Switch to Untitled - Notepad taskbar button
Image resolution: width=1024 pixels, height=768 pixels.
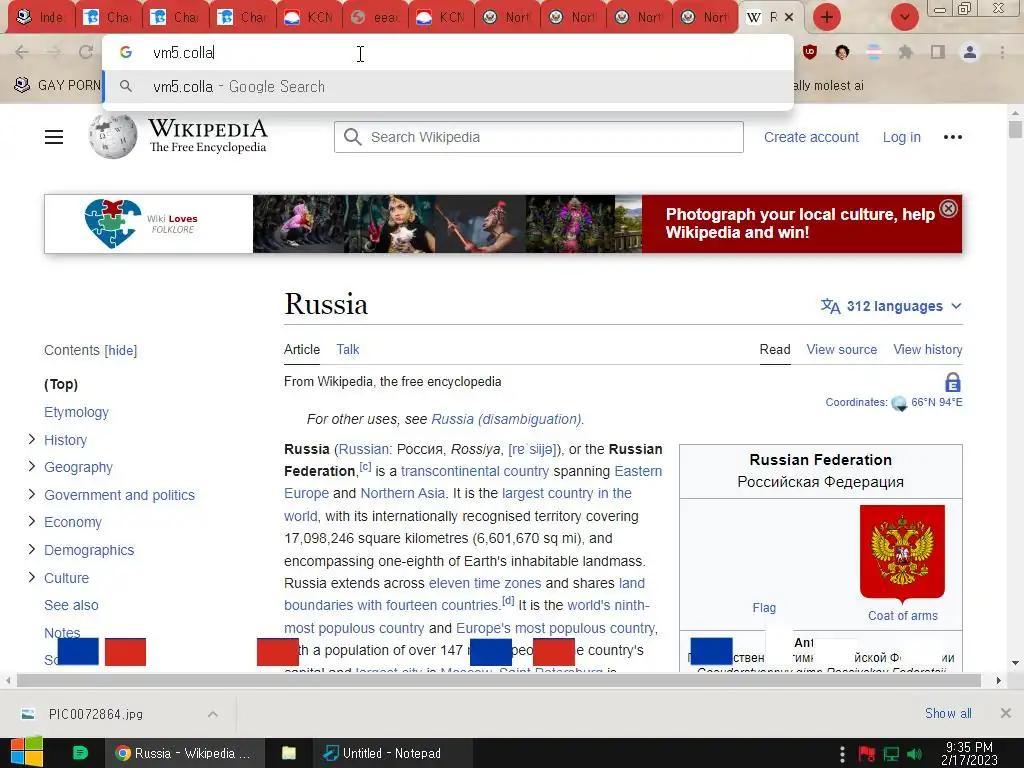pos(392,753)
